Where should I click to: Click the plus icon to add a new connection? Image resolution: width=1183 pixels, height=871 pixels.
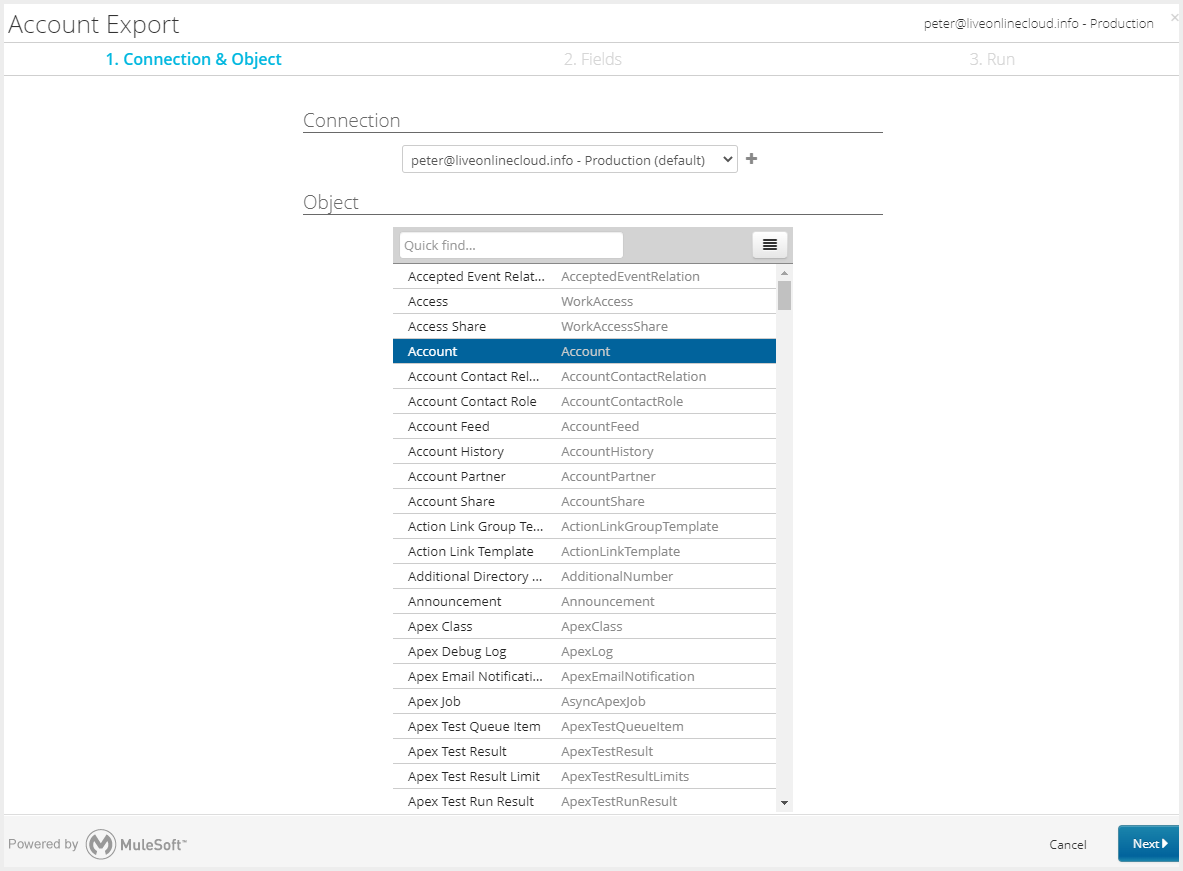point(751,158)
